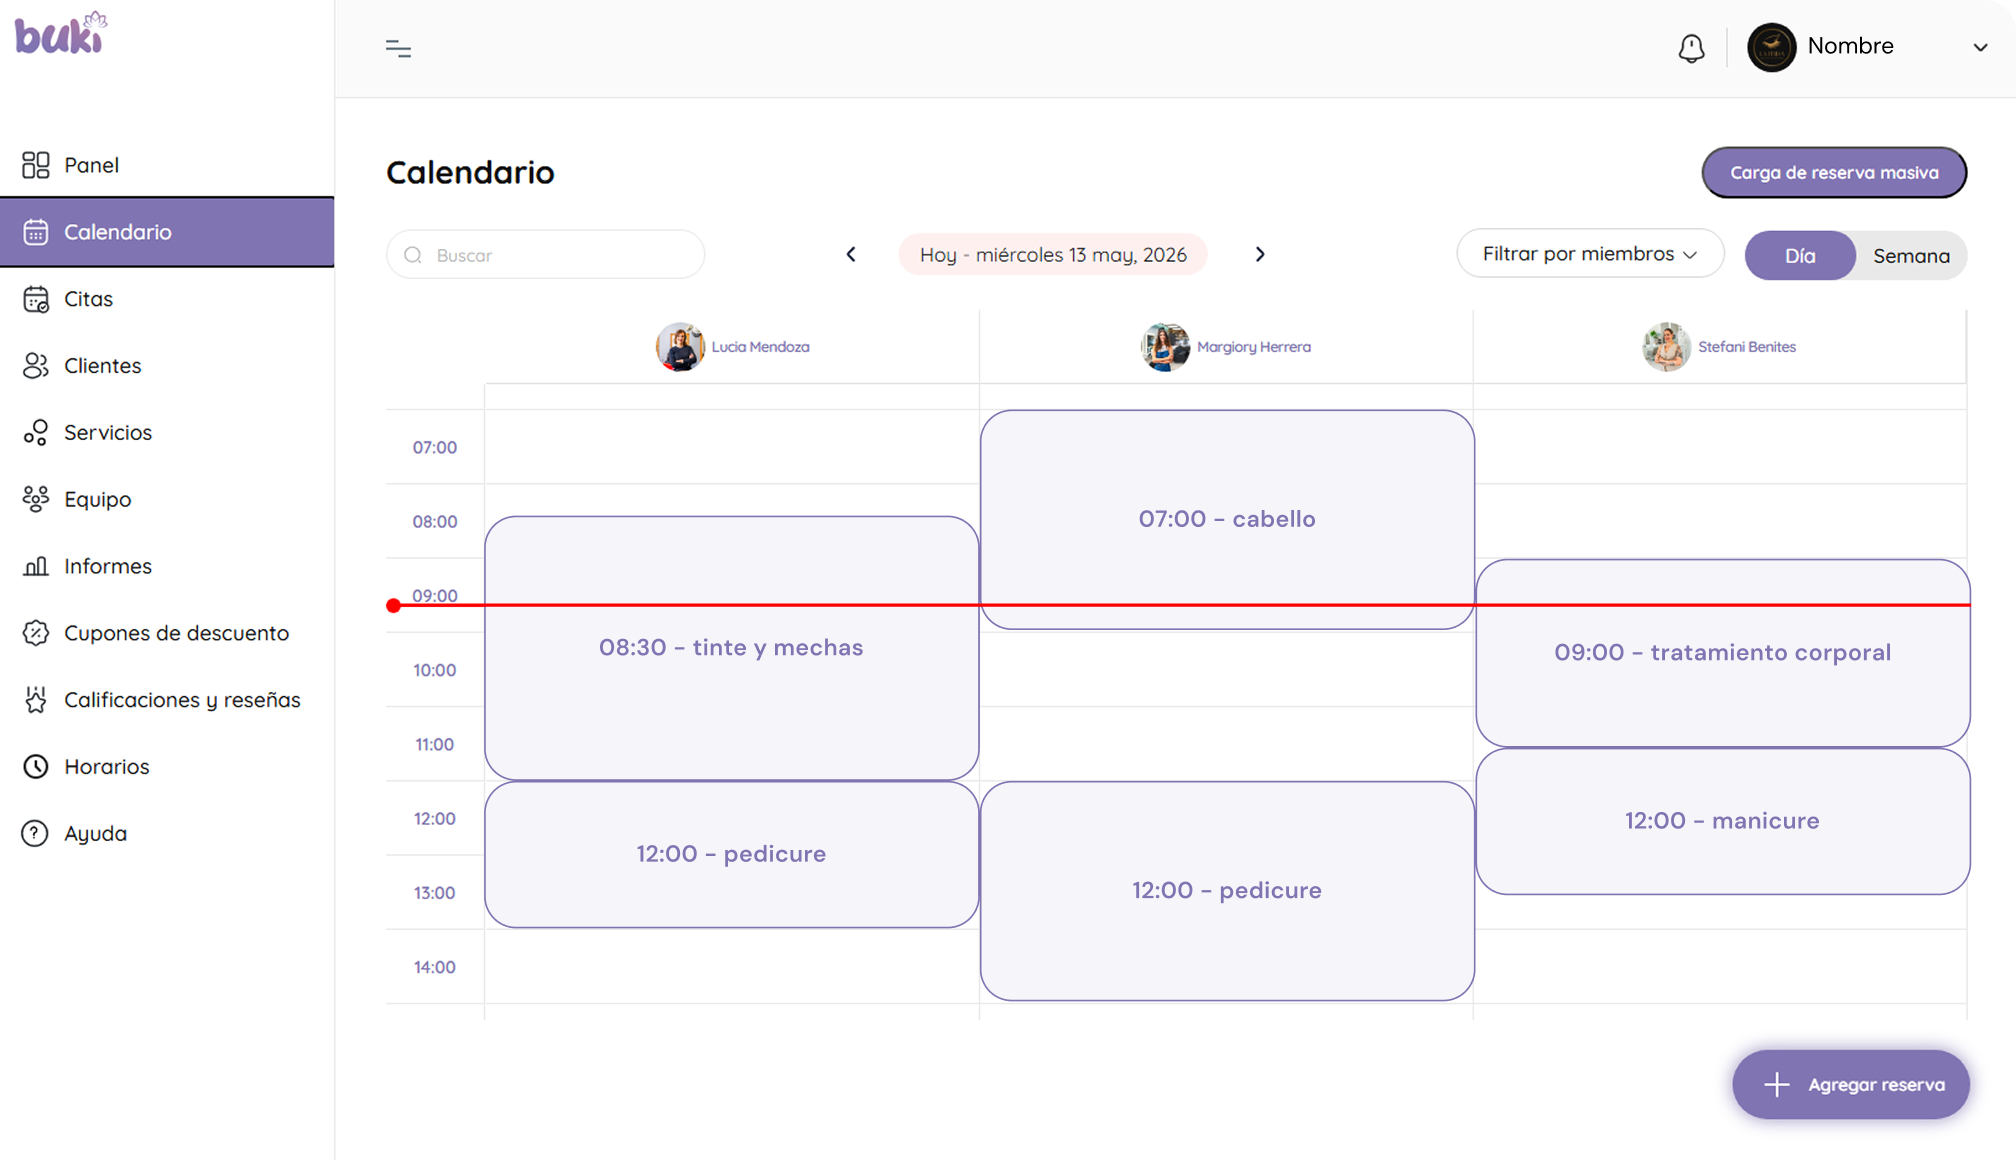Screen dimensions: 2016x1161
Task: Click Agregar reserva button
Action: (1851, 1084)
